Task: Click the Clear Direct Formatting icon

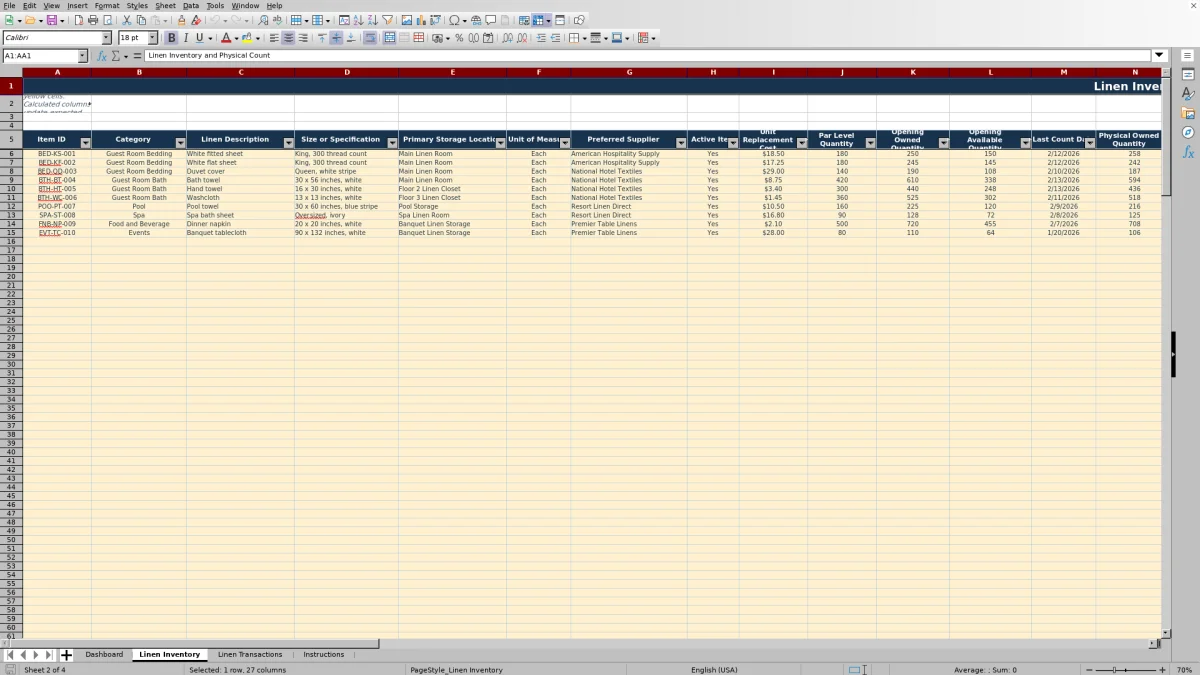Action: click(196, 20)
